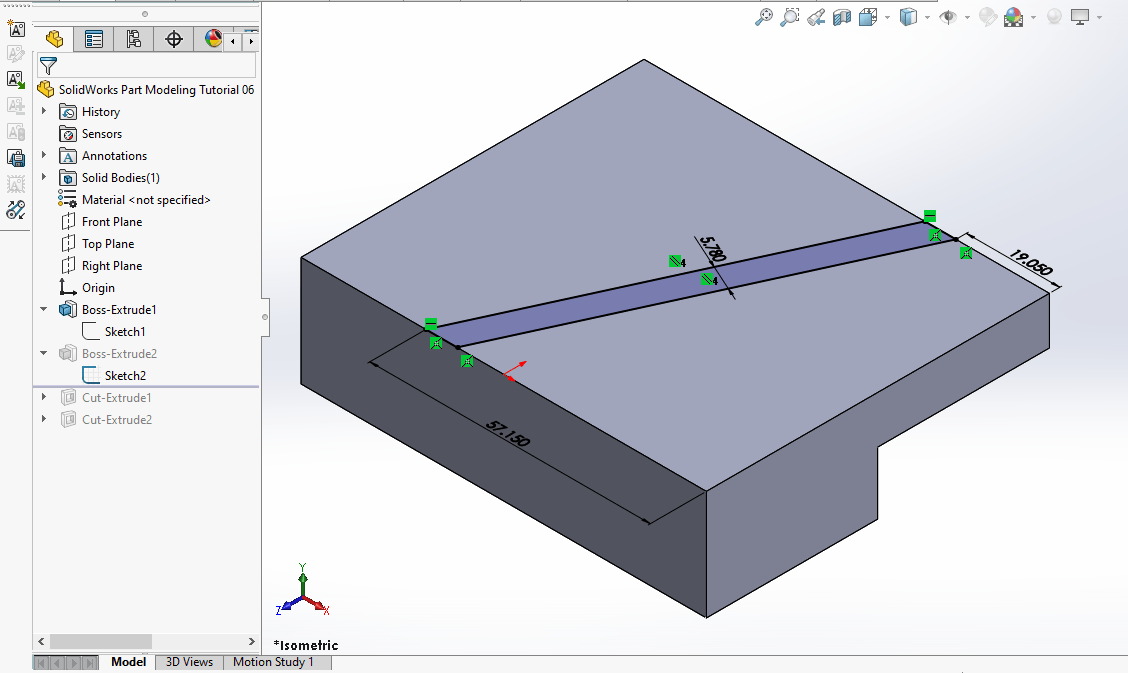1128x673 pixels.
Task: Collapse the Boss-Extrude2 feature
Action: tap(44, 353)
